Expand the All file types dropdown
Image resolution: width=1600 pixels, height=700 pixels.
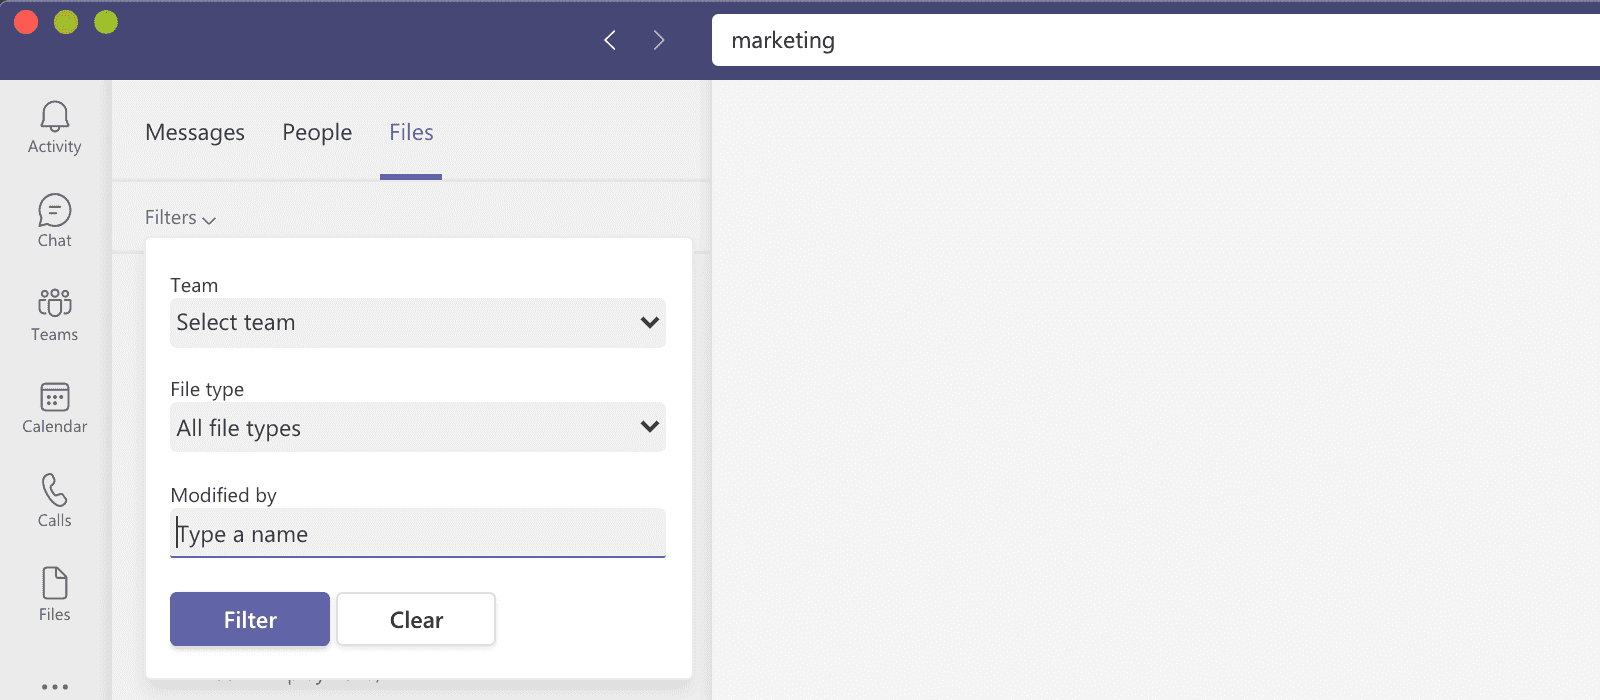click(417, 428)
